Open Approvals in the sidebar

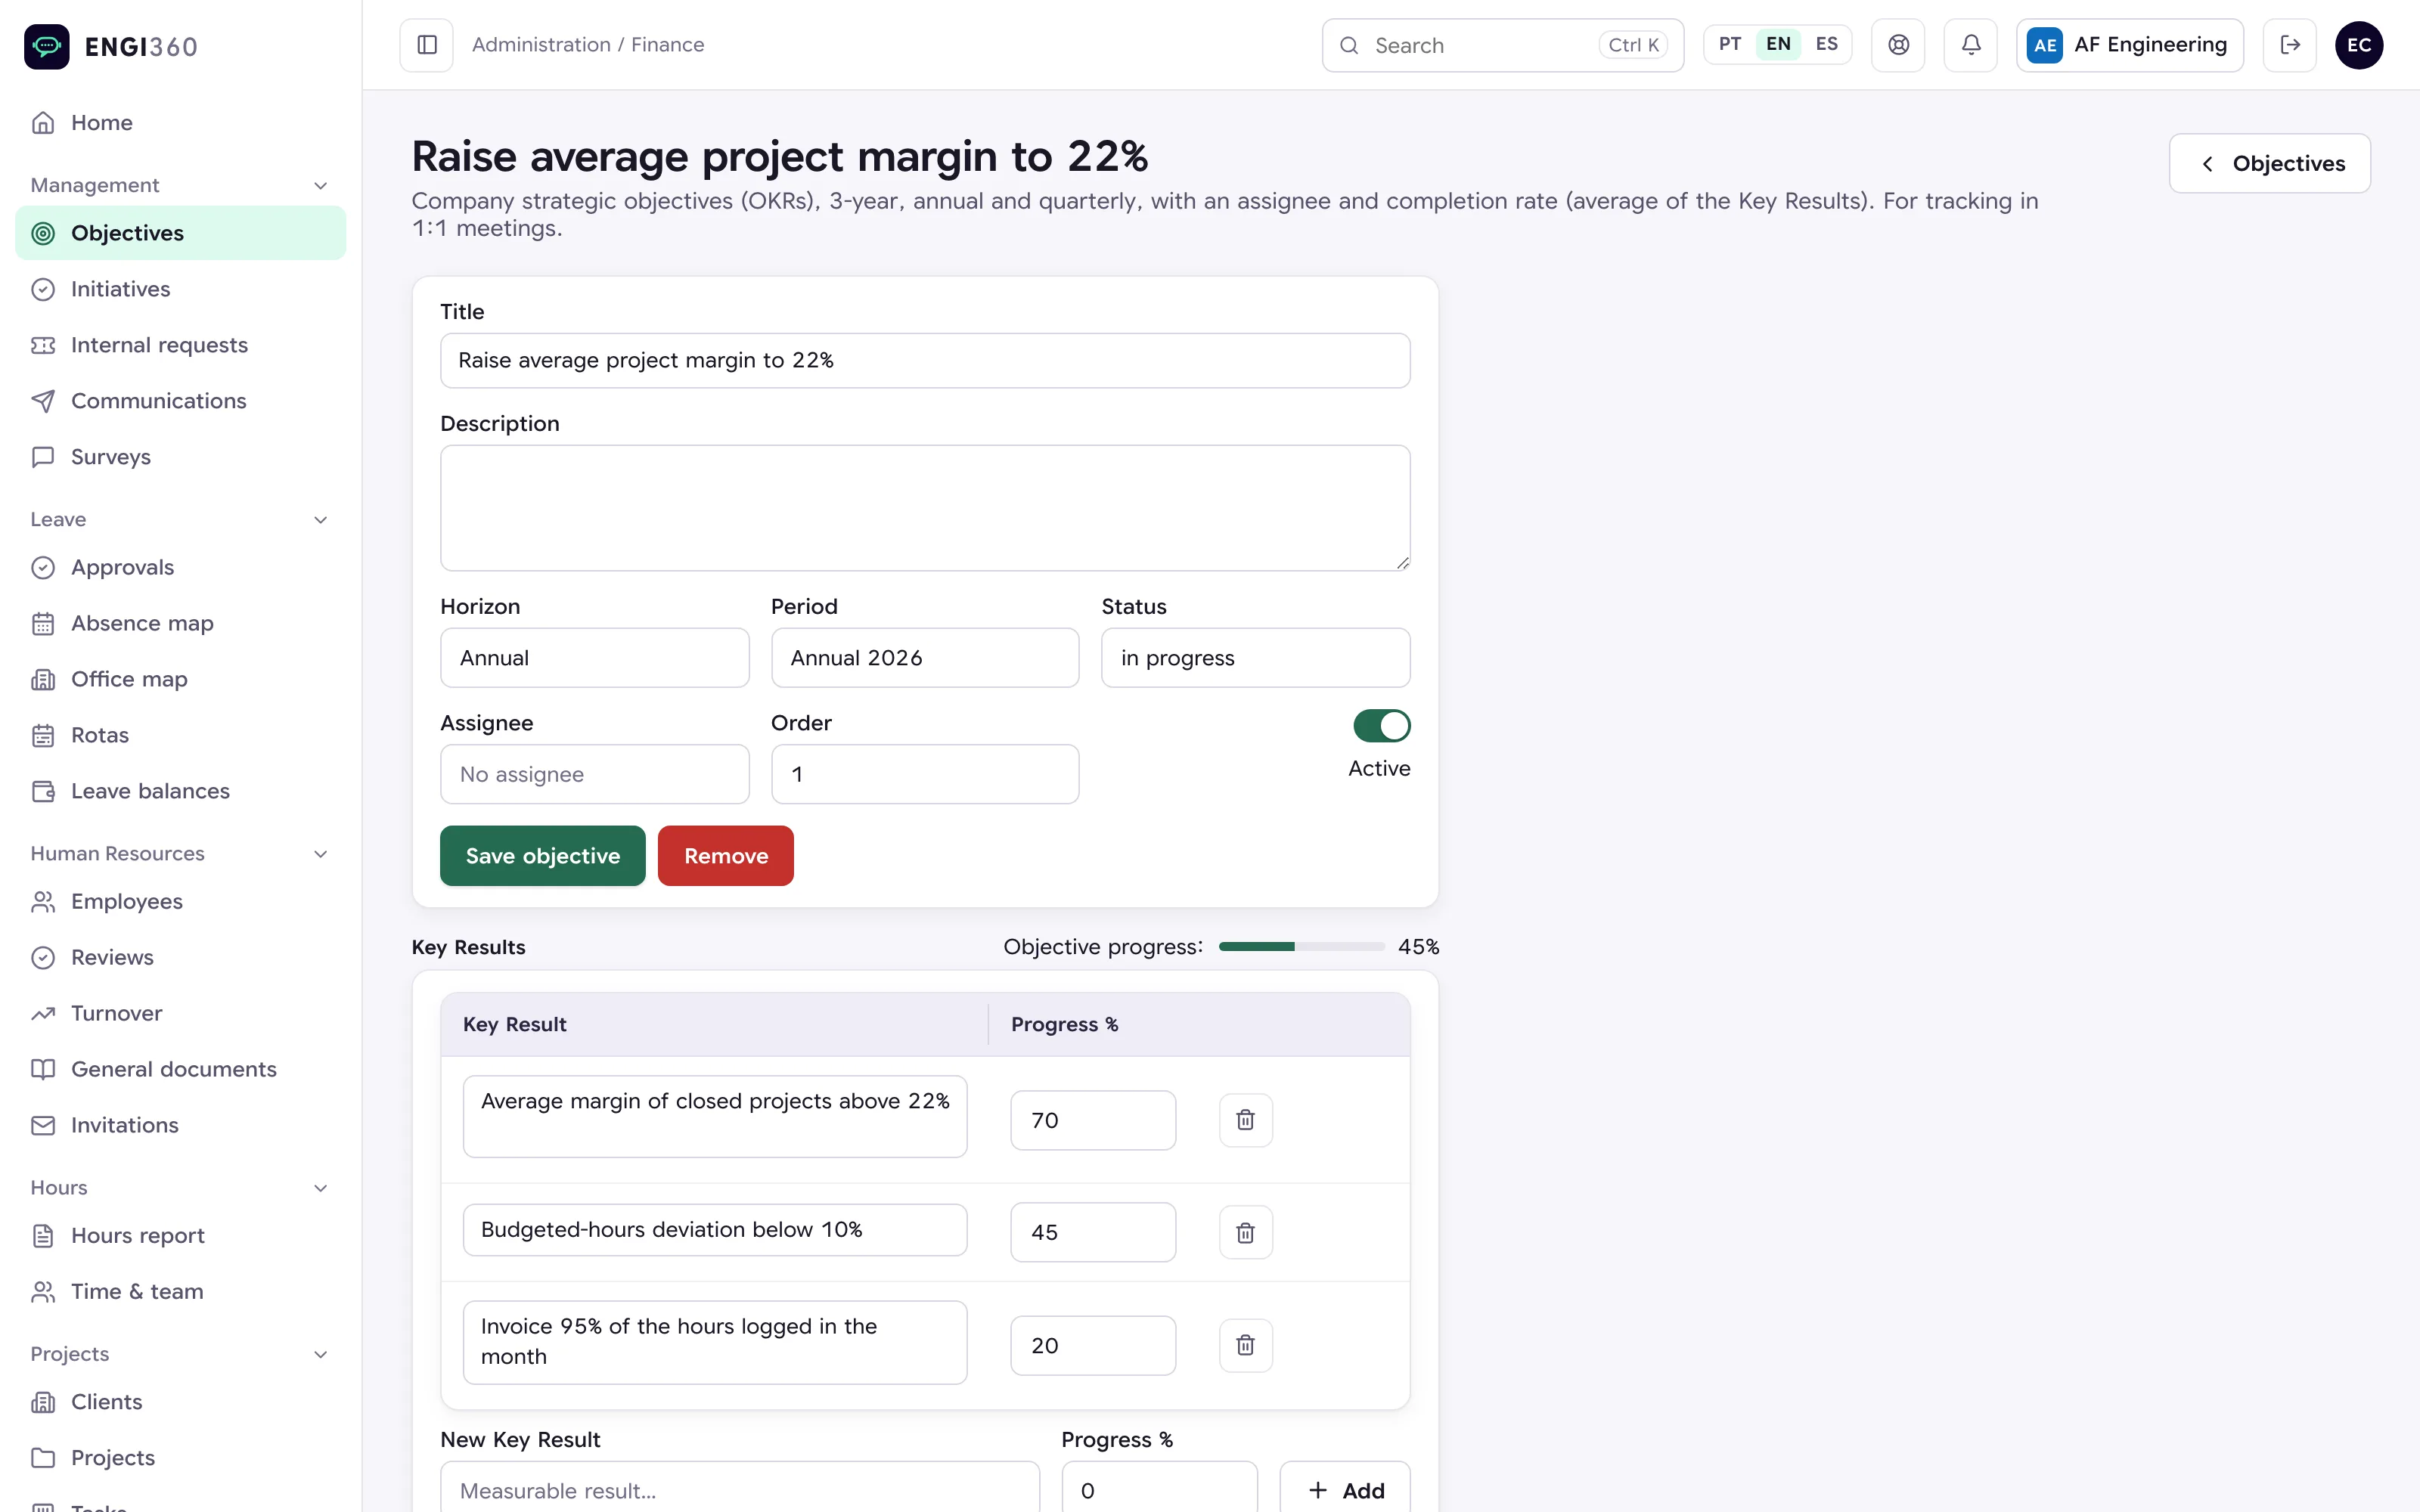[x=181, y=567]
